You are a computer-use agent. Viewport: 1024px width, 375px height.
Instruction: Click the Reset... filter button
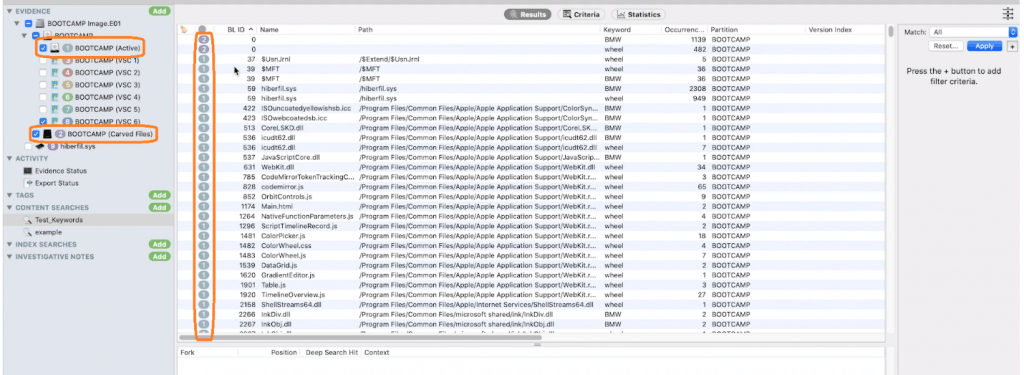tap(945, 46)
